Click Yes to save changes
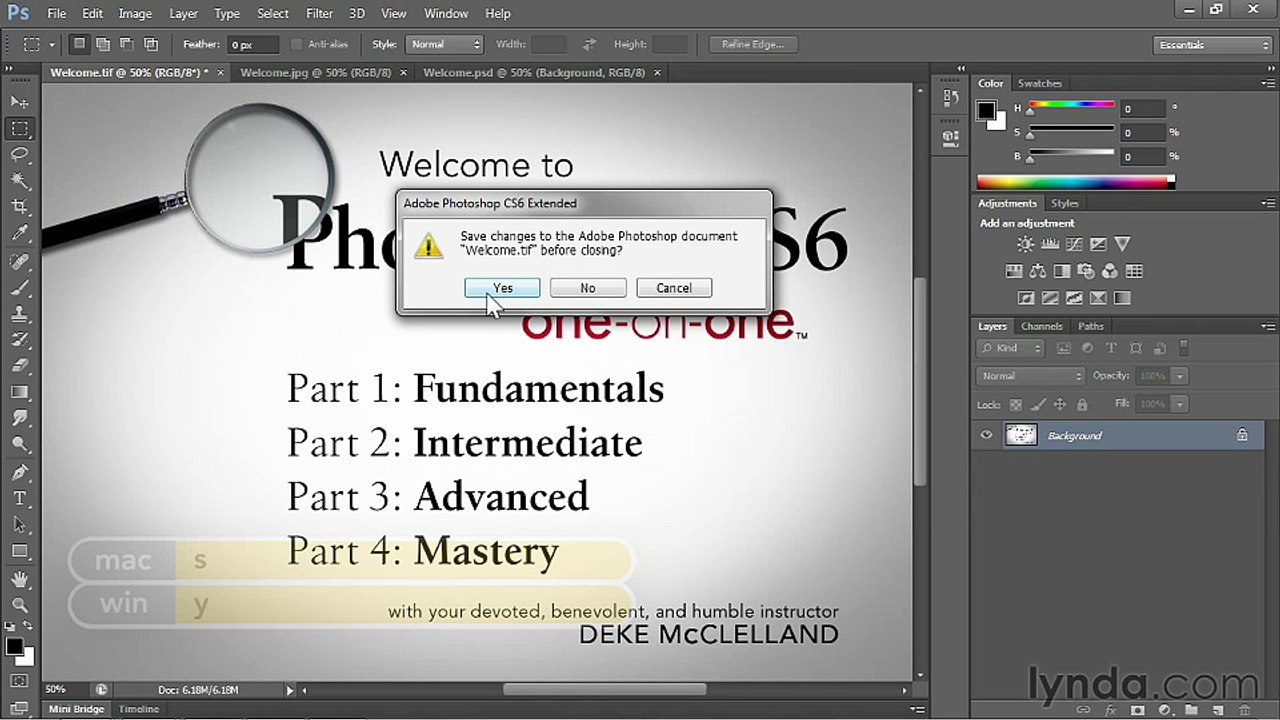Screen dimensions: 1280x720 click(x=502, y=288)
